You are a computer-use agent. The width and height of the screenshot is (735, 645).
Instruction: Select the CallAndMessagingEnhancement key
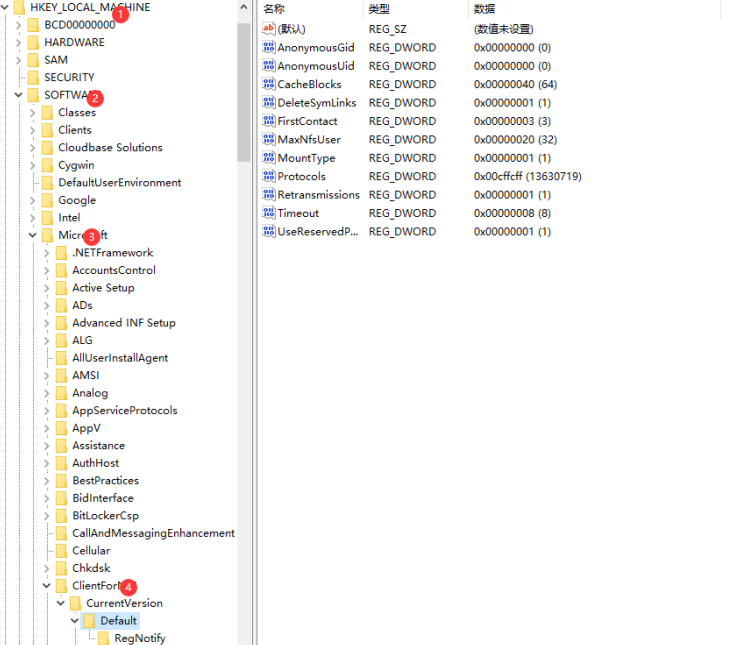point(153,533)
